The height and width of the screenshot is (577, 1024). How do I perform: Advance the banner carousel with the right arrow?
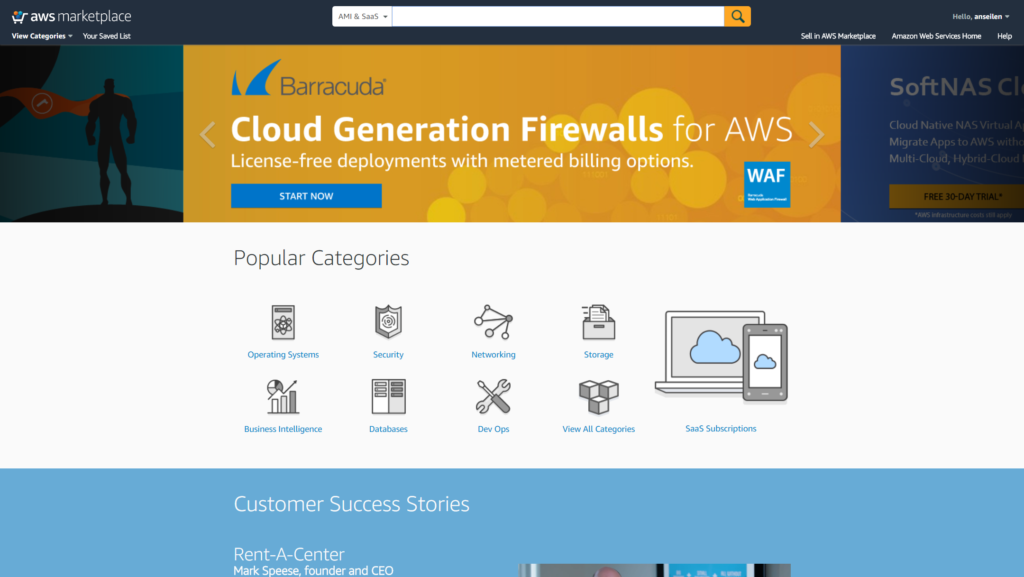(816, 135)
